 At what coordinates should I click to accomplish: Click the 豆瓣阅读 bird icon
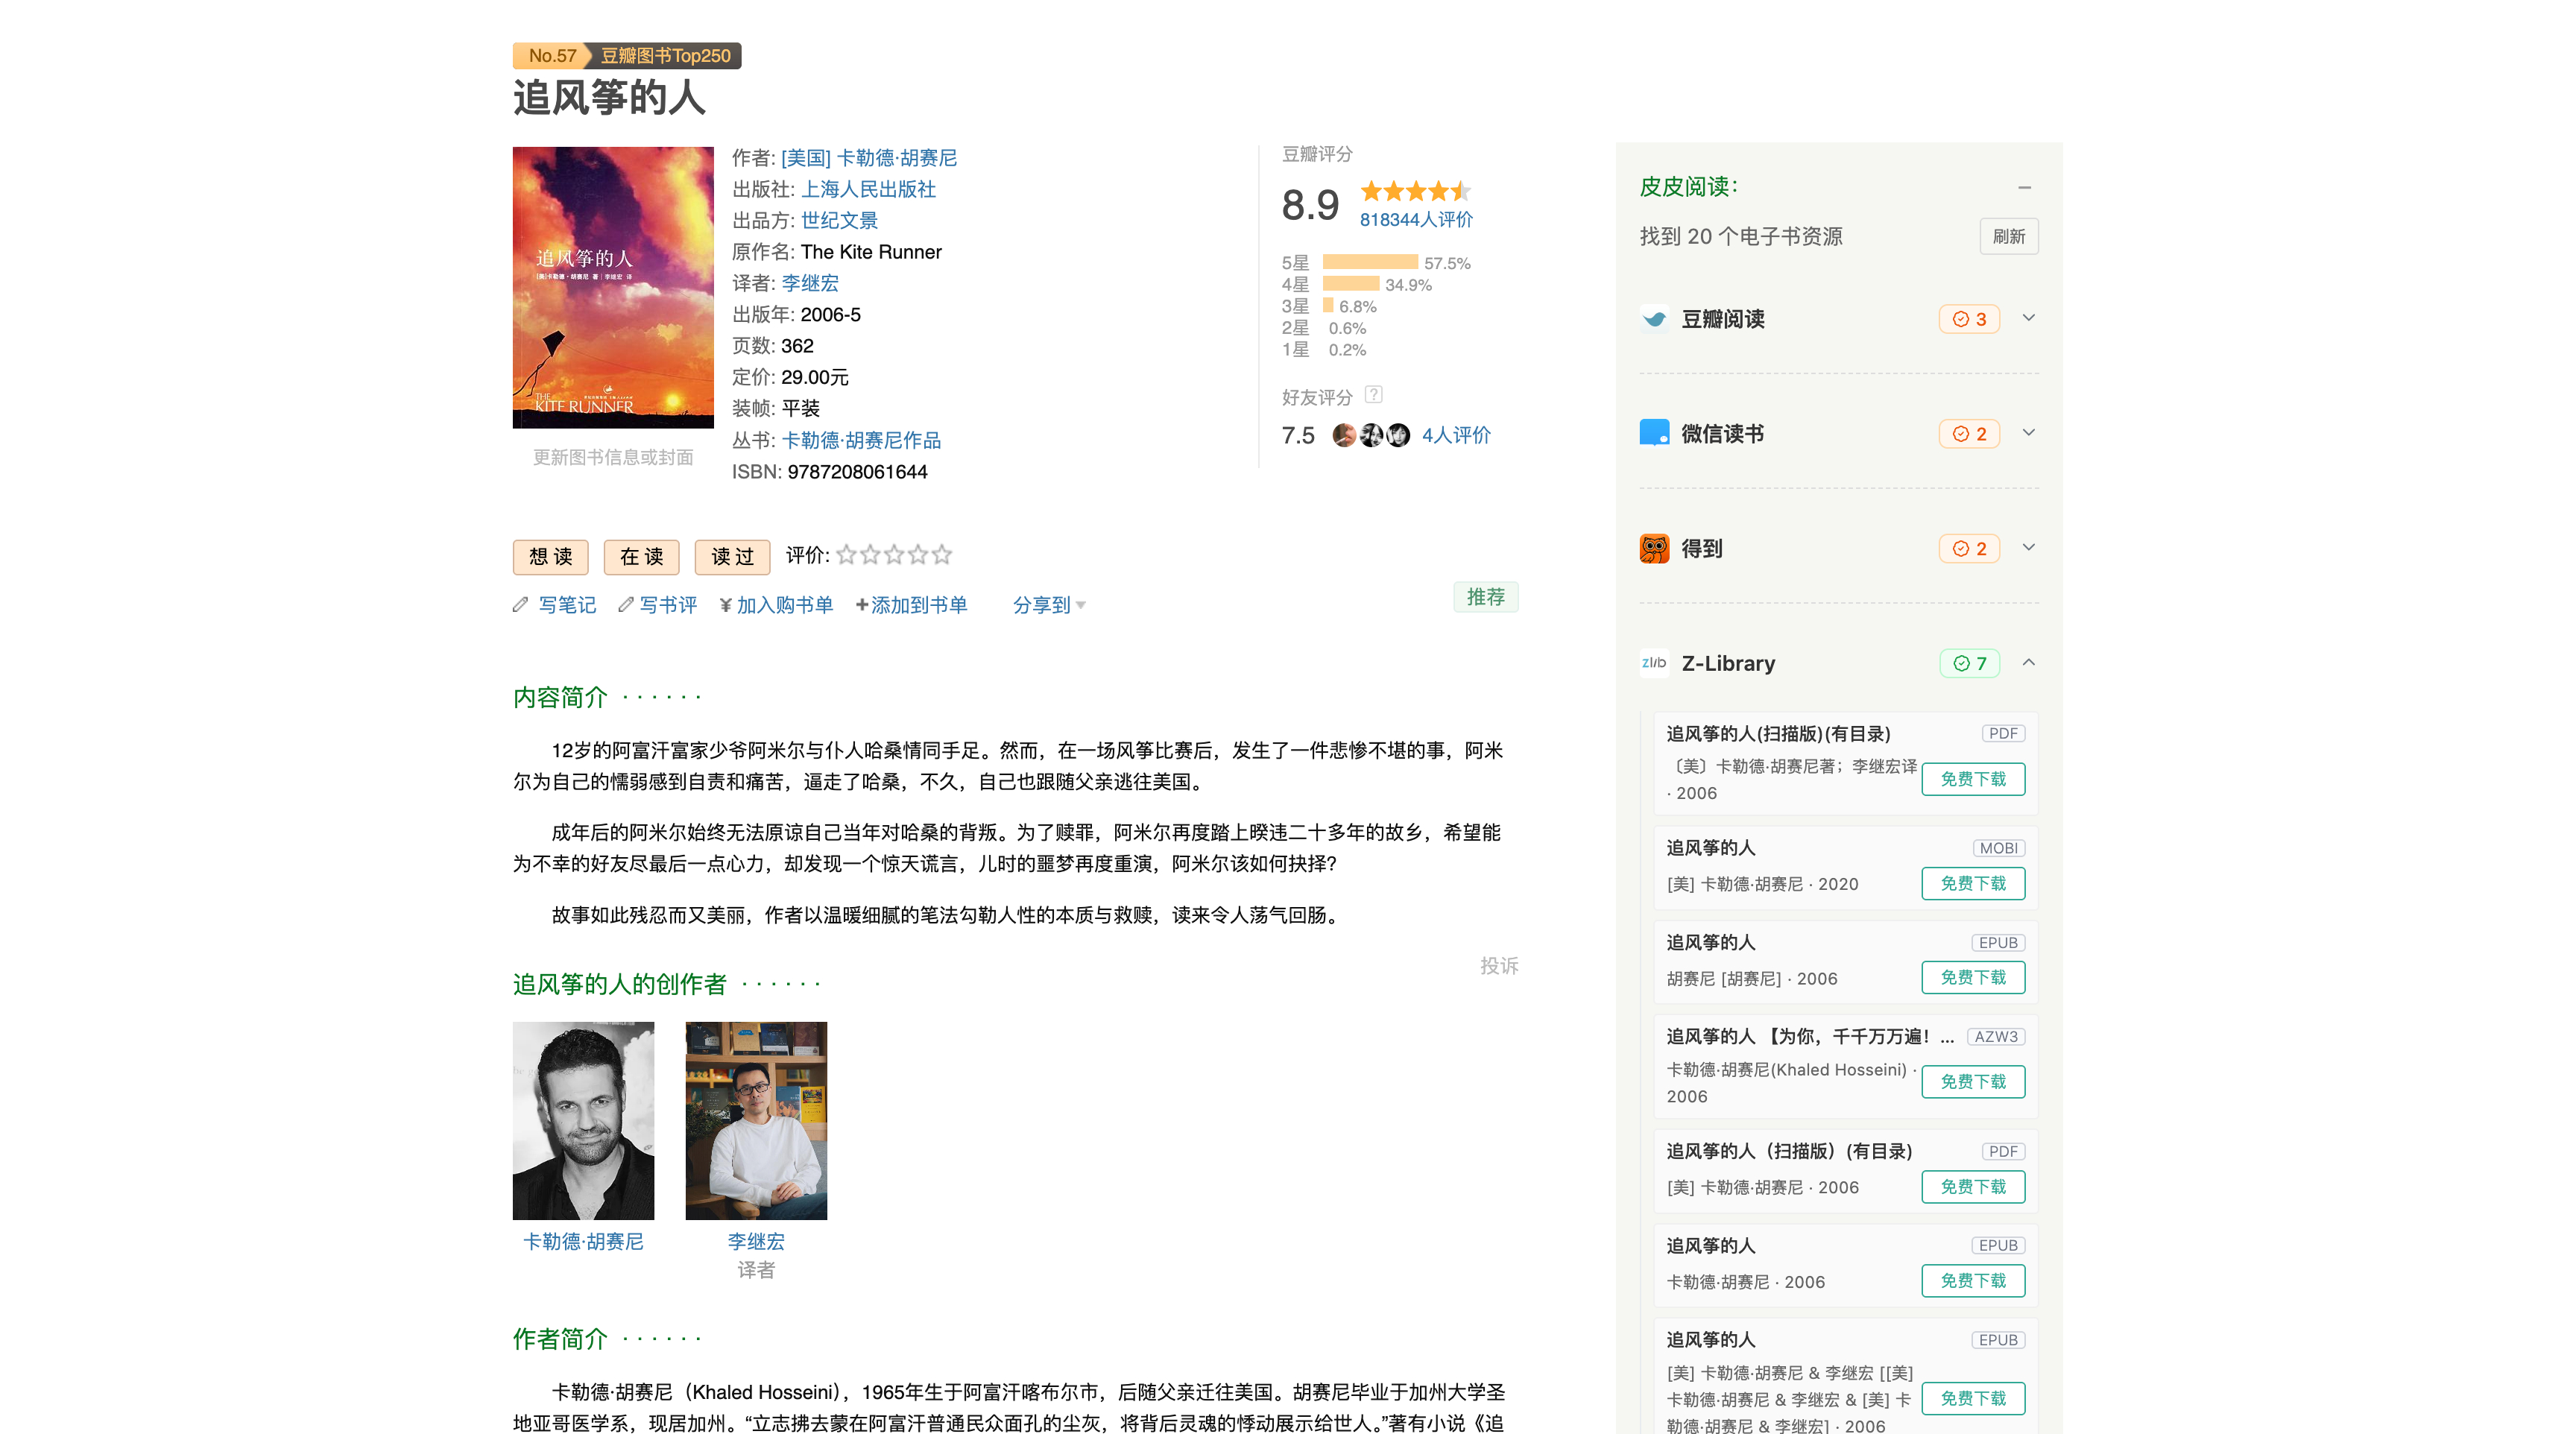[1654, 319]
